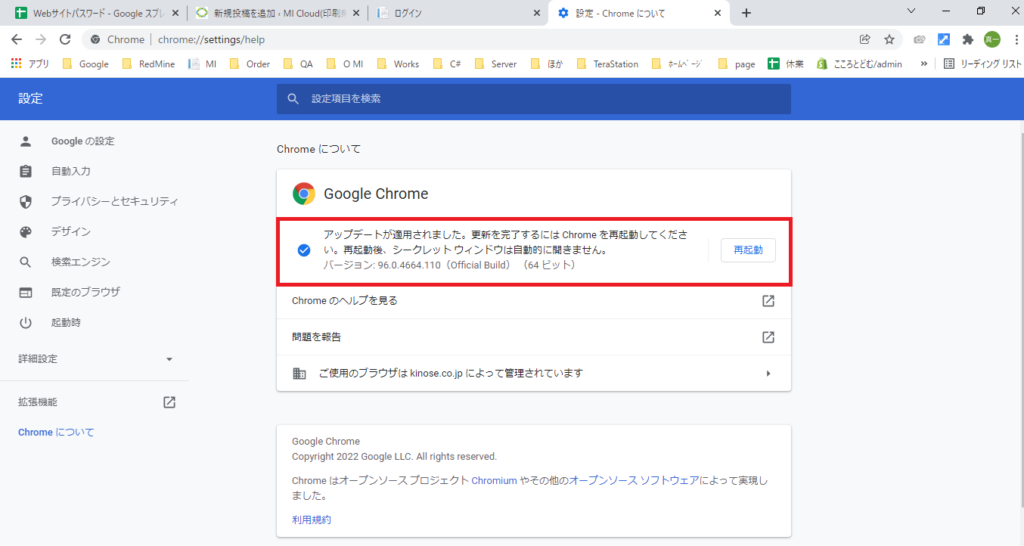Open the Server bookmark folder

click(496, 63)
